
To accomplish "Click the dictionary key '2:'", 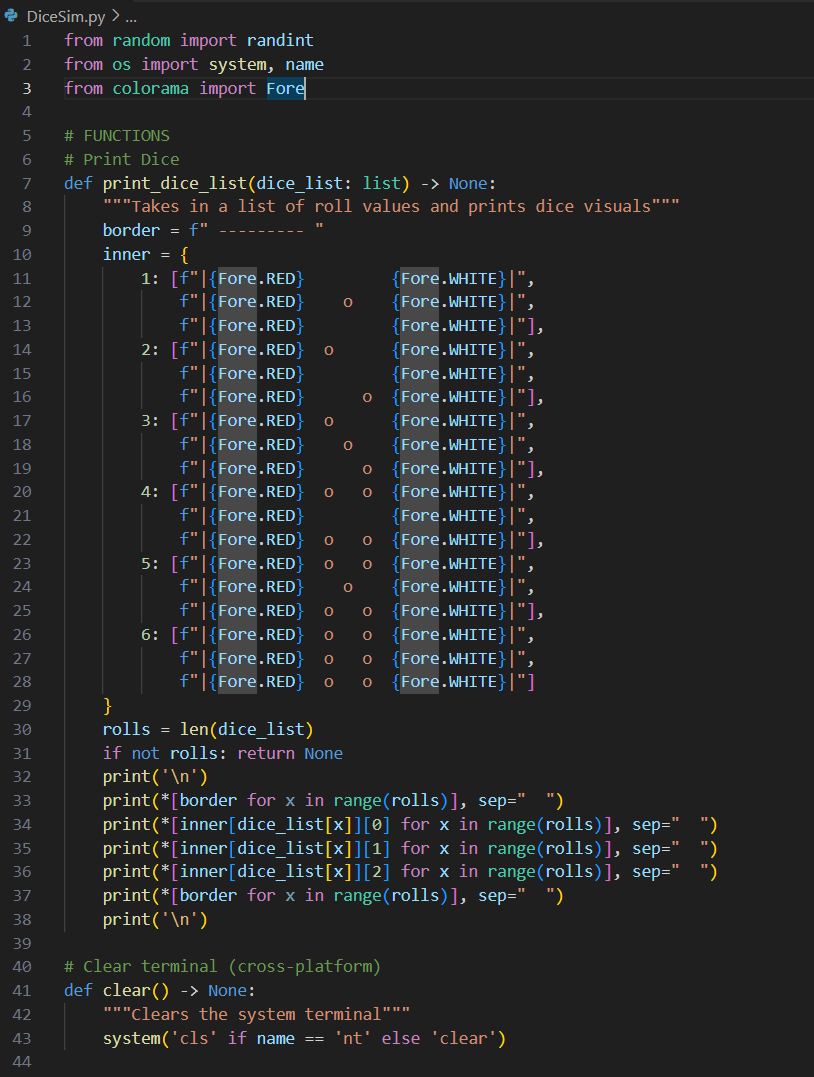I will pos(150,350).
